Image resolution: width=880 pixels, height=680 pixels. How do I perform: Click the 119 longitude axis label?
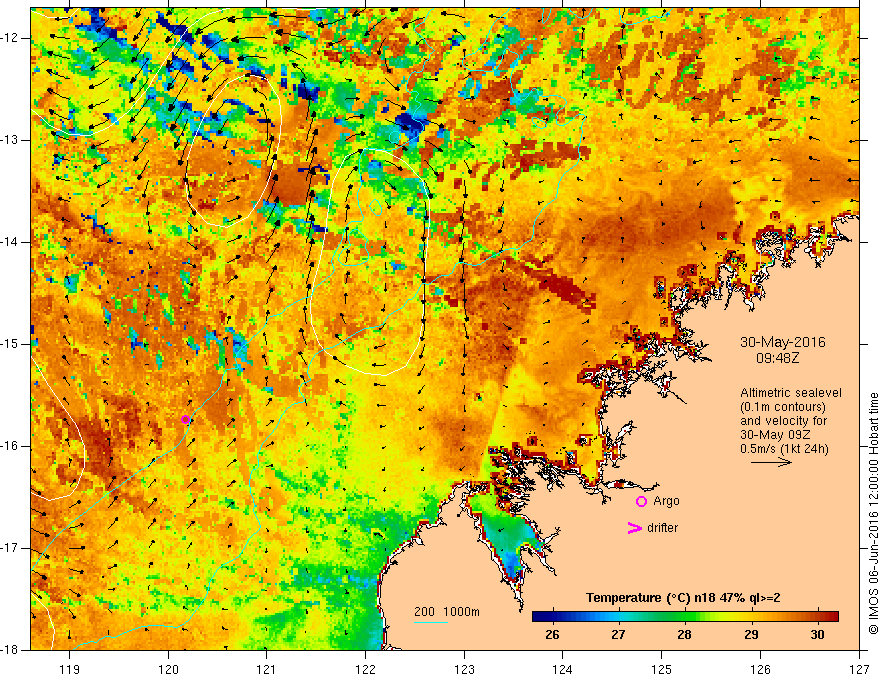point(70,669)
